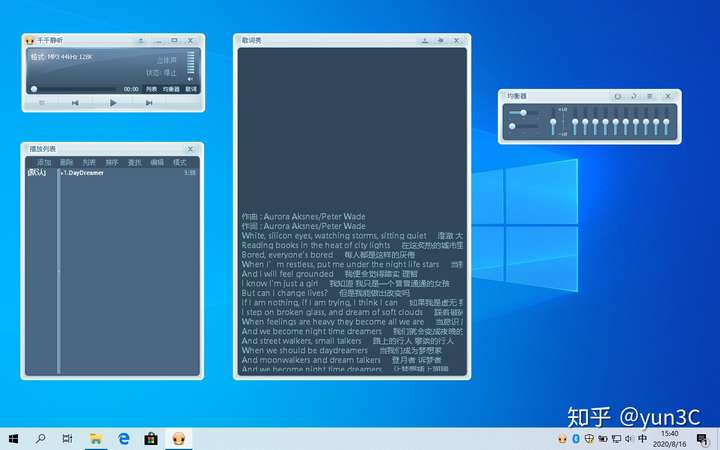The image size is (720, 450).
Task: Toggle the 均衡器 equalizer window button
Action: point(171,89)
